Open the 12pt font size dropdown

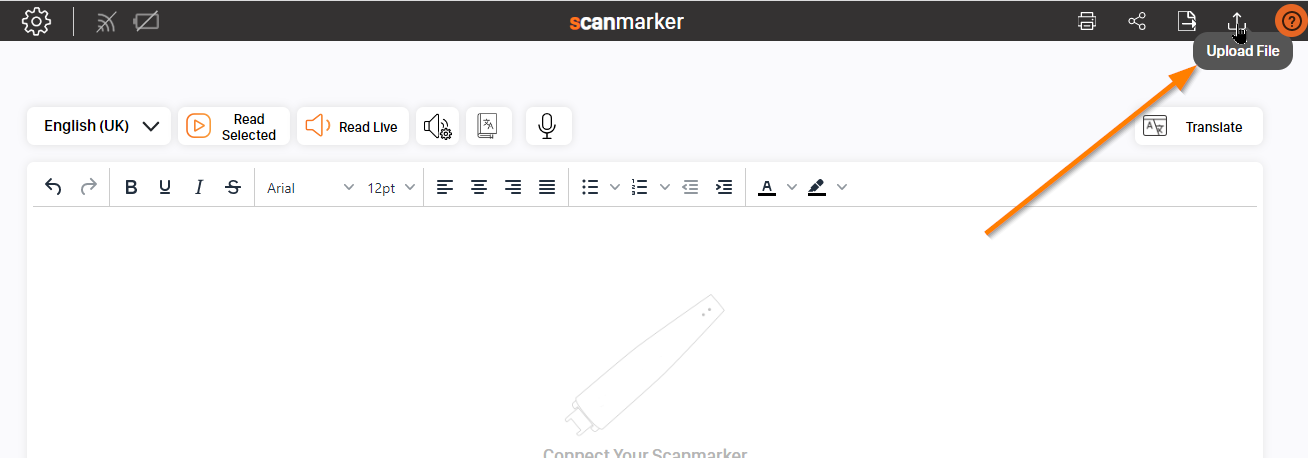391,187
